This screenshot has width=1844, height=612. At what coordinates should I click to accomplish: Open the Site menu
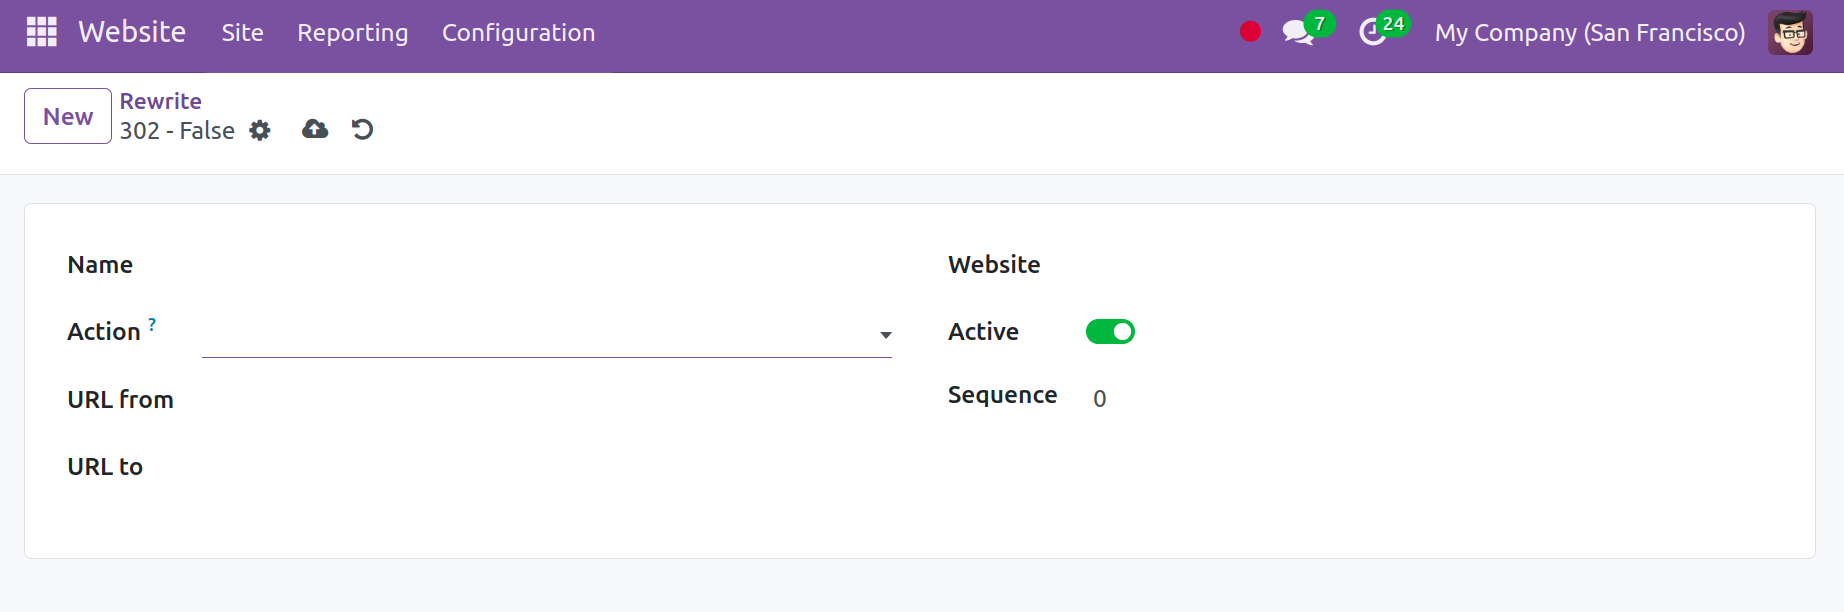[x=242, y=32]
